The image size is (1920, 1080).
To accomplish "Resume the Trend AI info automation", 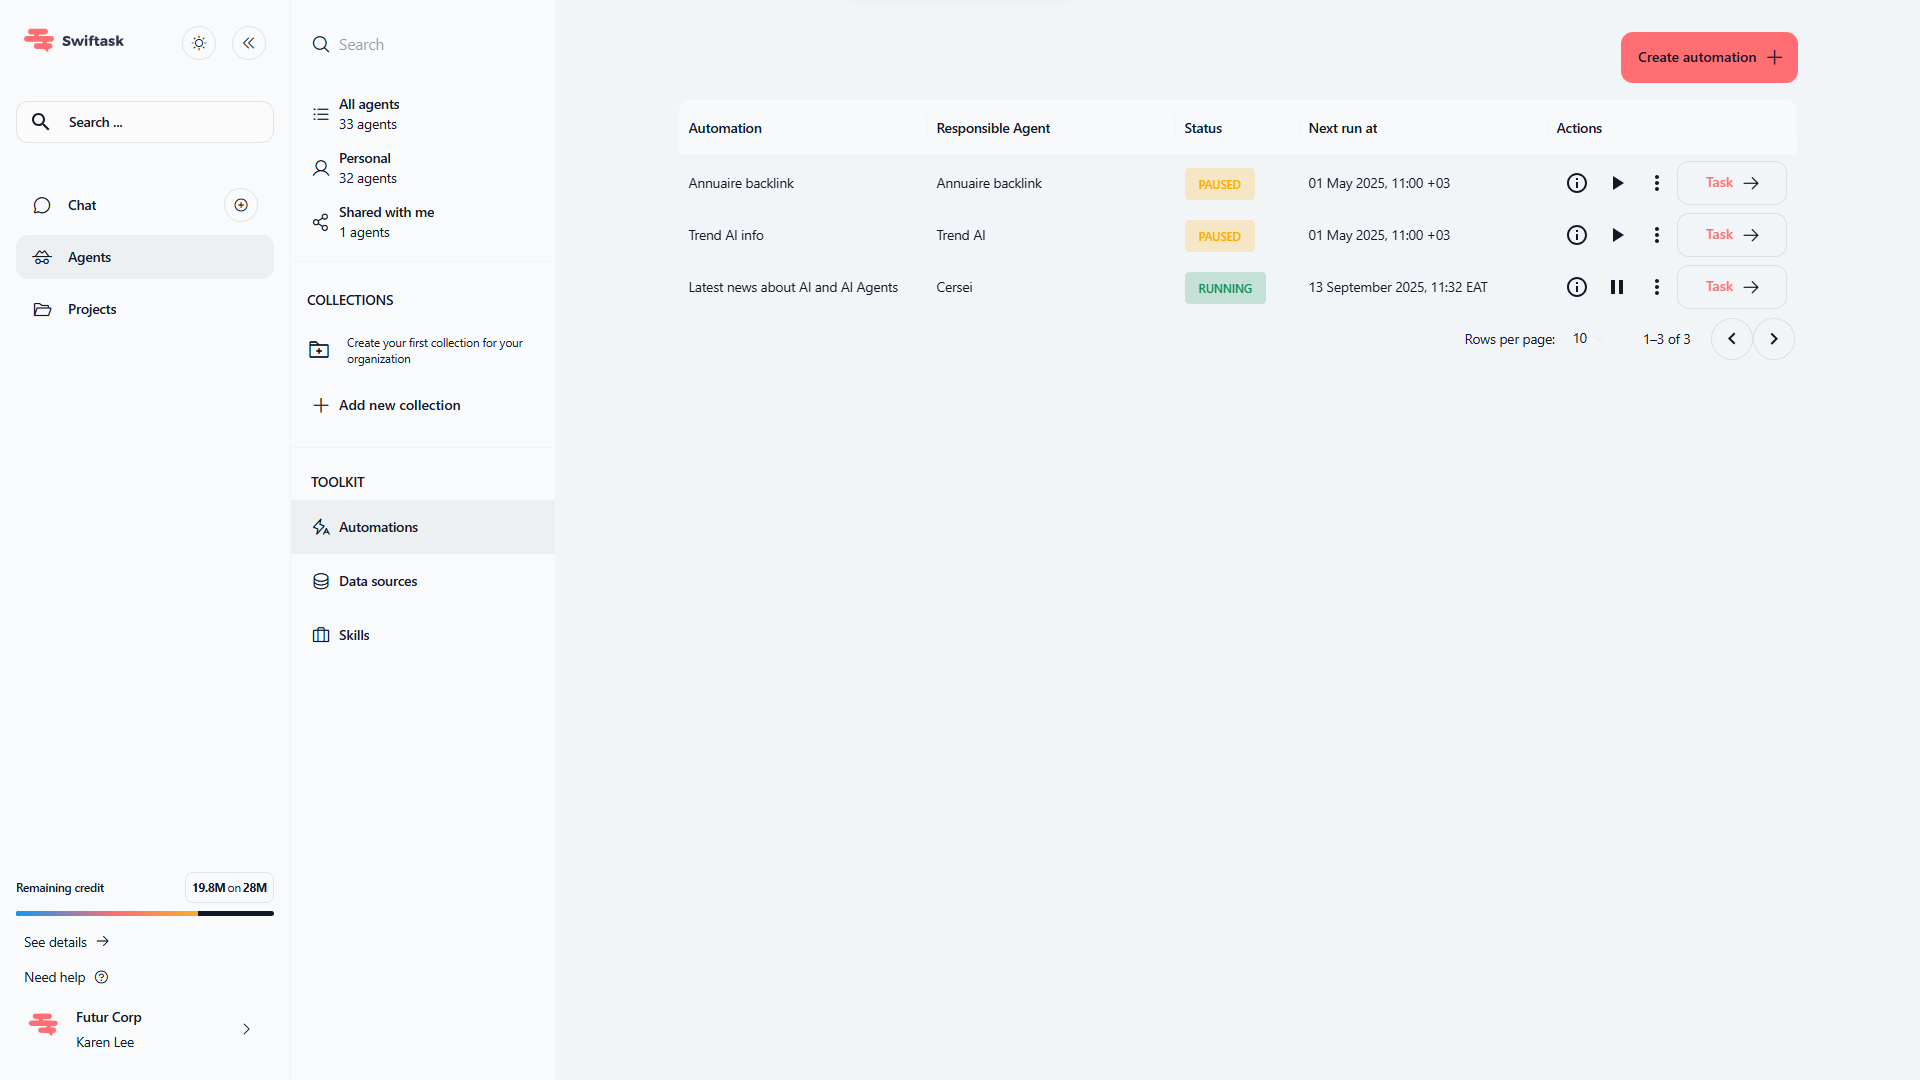I will 1617,235.
